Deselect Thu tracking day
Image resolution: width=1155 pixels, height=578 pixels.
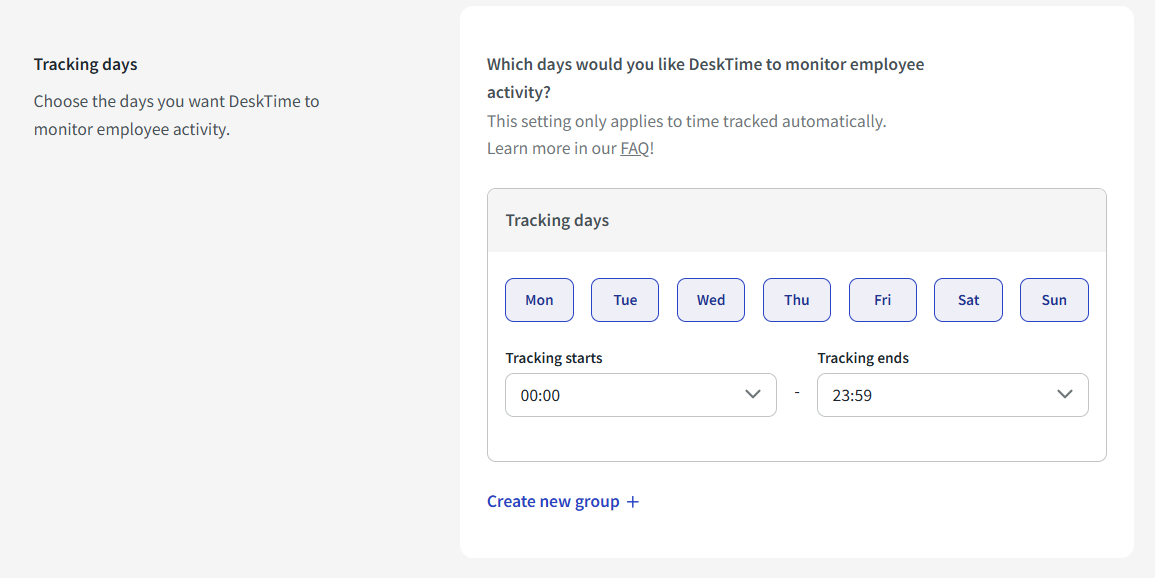(797, 300)
